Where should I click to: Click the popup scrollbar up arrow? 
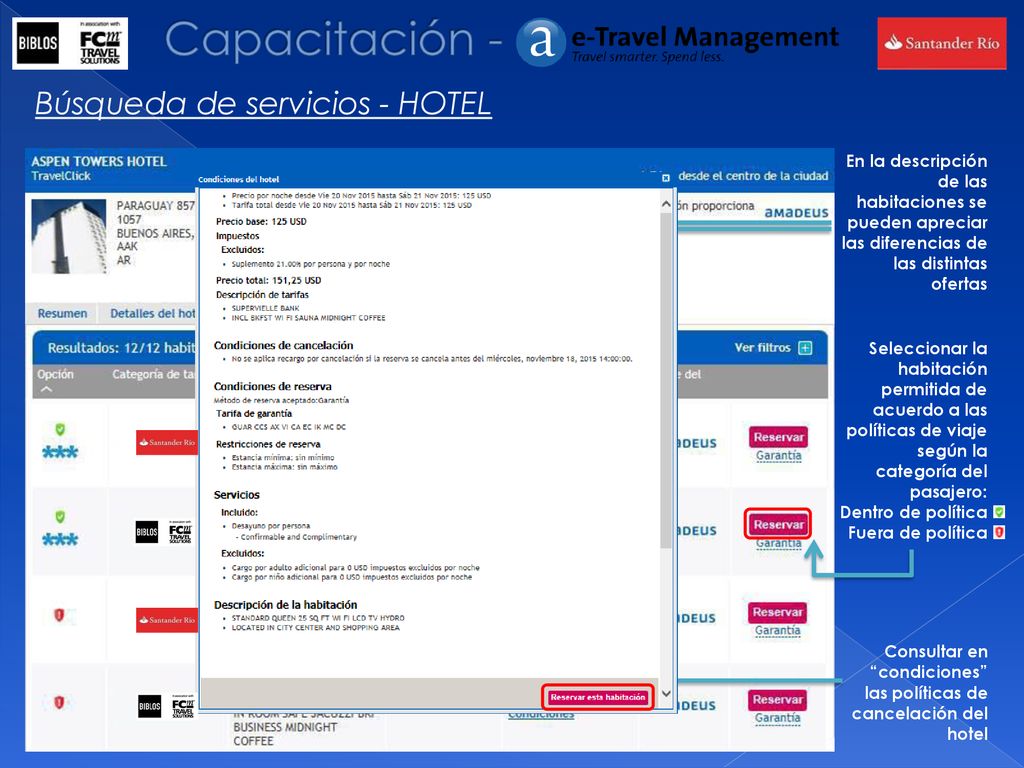(x=666, y=204)
